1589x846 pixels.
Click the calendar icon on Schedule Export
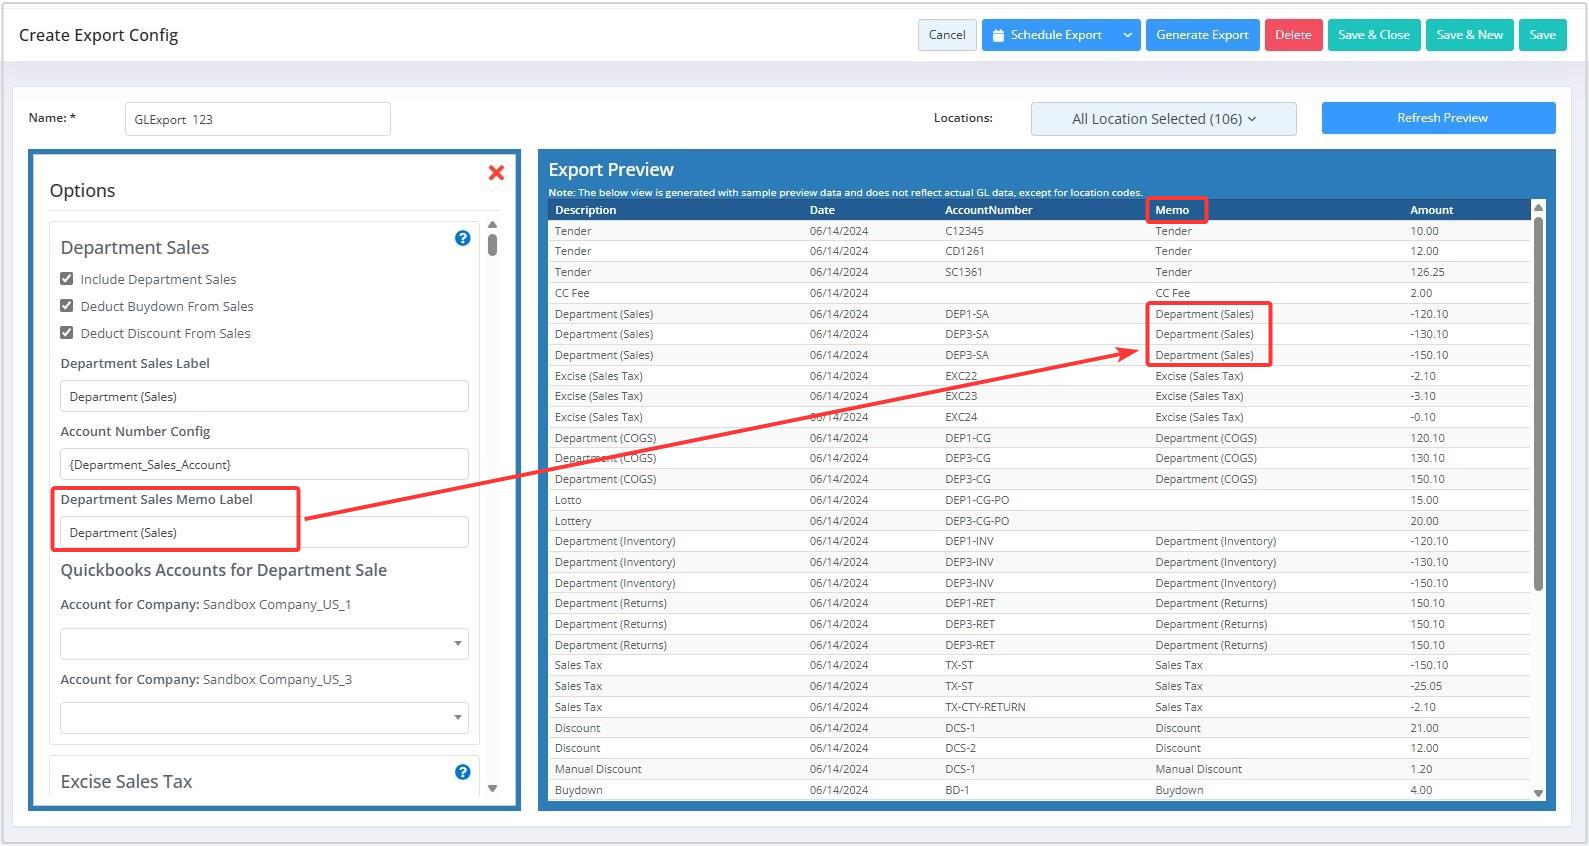click(x=998, y=35)
